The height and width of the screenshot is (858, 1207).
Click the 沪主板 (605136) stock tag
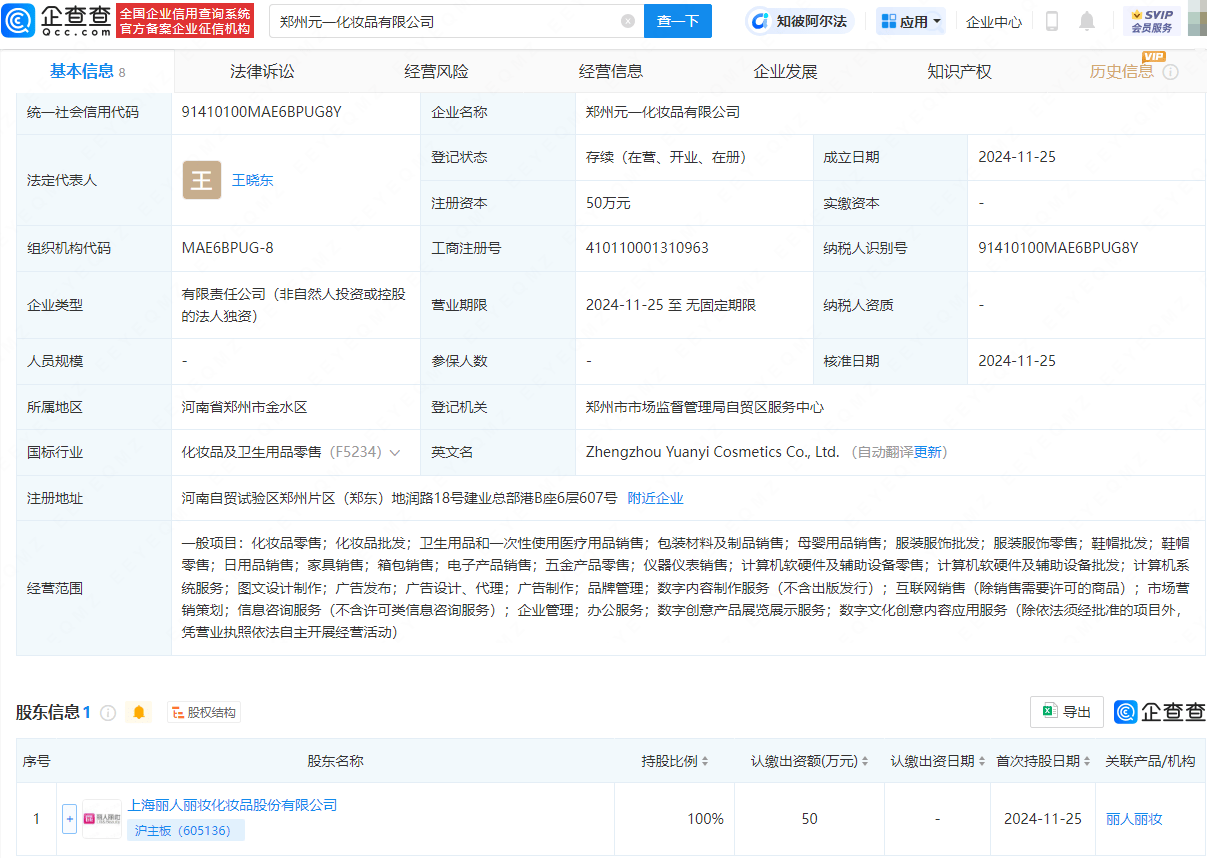point(186,830)
